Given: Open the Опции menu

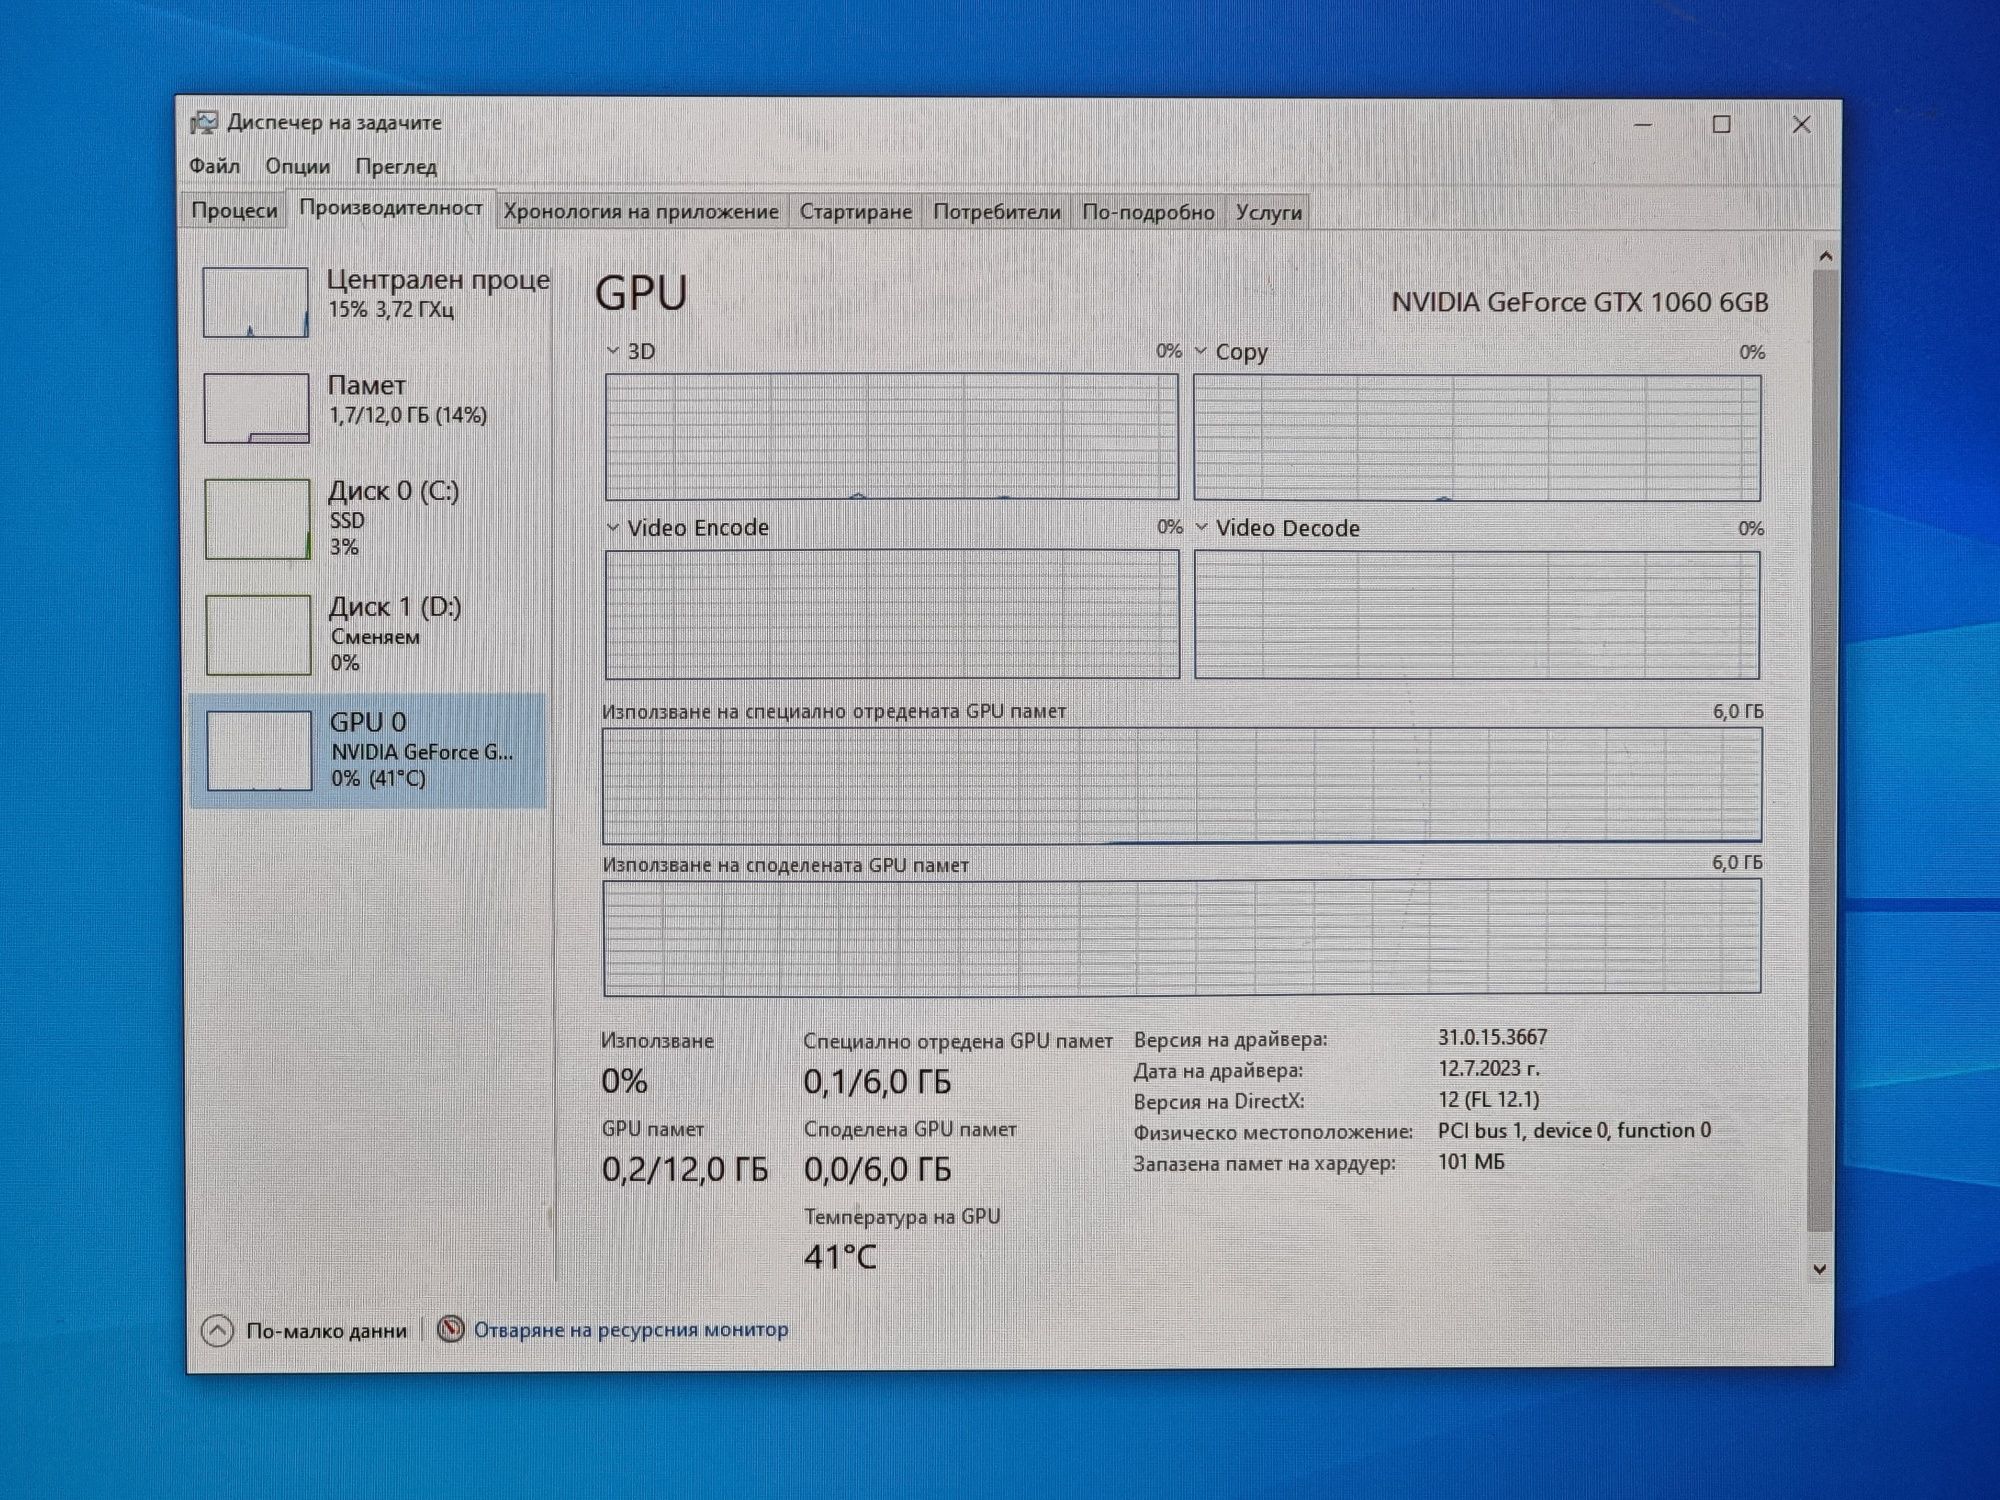Looking at the screenshot, I should pyautogui.click(x=297, y=166).
